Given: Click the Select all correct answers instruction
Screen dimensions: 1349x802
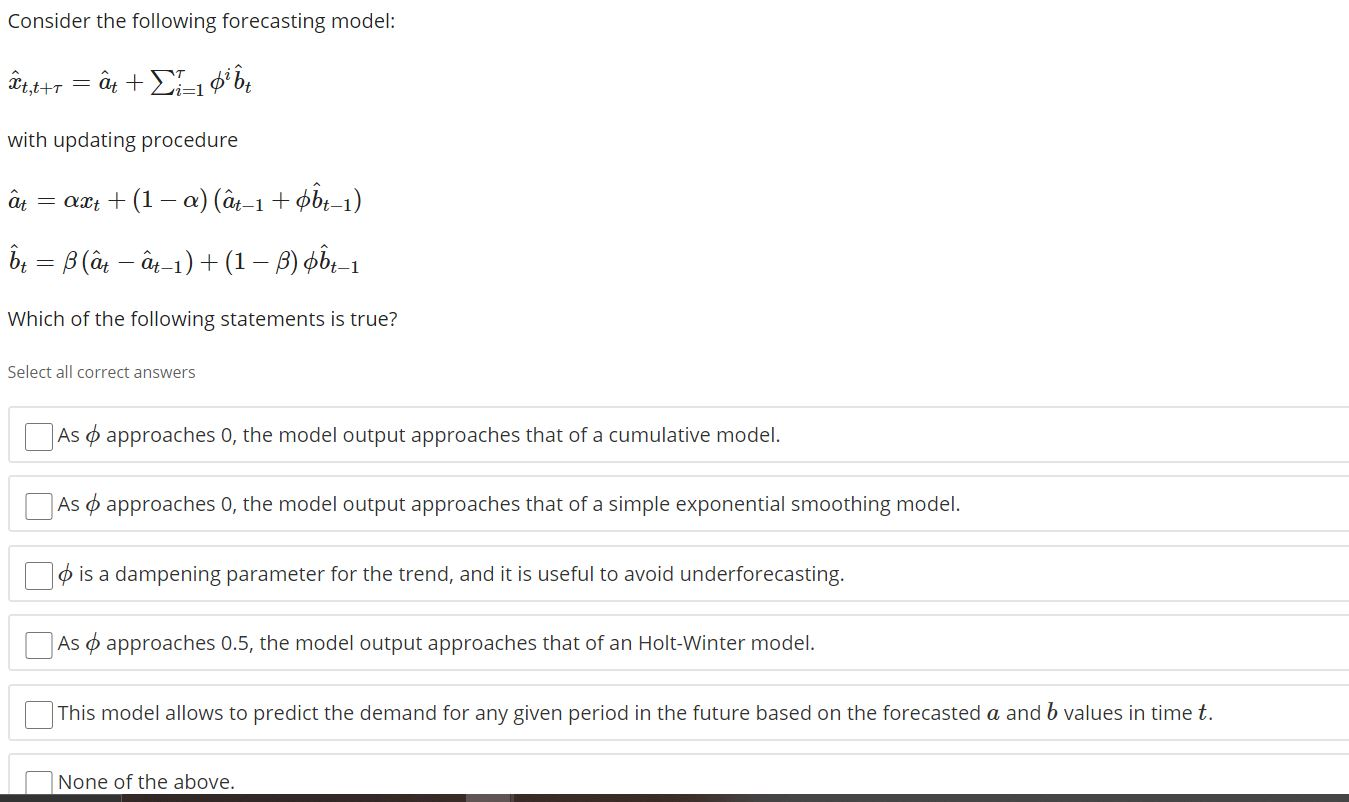Looking at the screenshot, I should click(101, 371).
